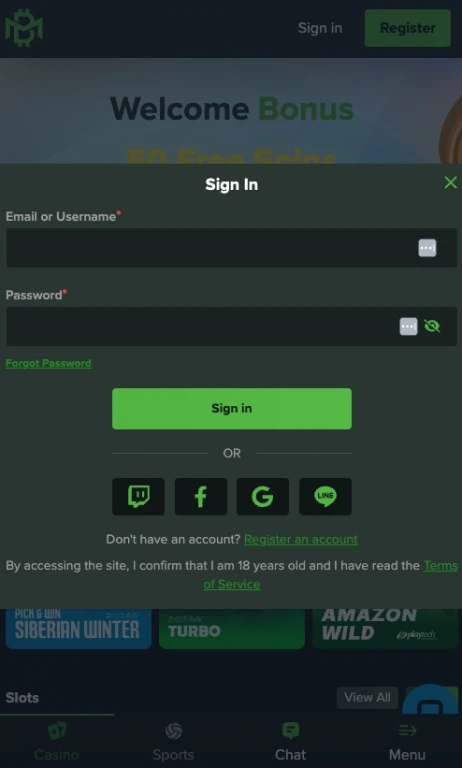Screen dimensions: 462x768
Task: Toggle password visibility eye icon
Action: click(x=432, y=326)
